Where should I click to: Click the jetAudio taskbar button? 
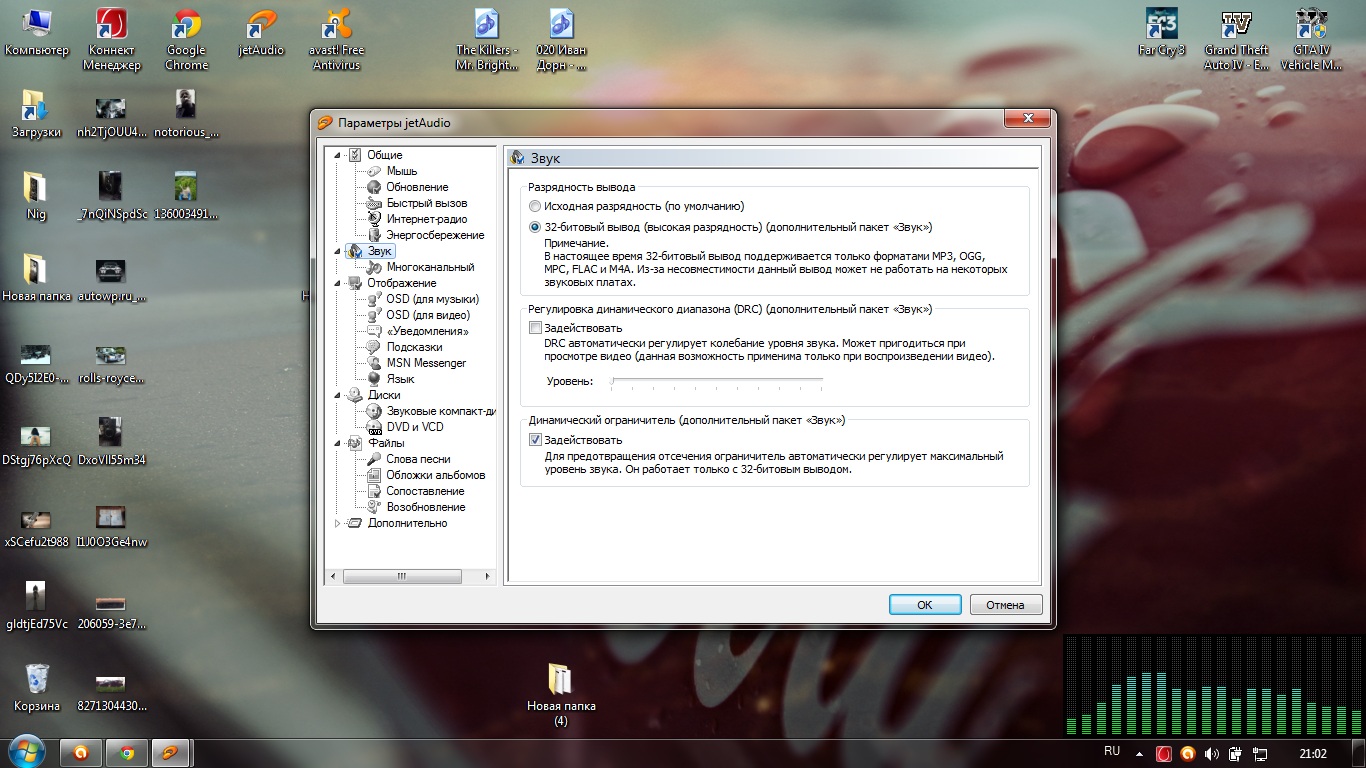pos(170,753)
